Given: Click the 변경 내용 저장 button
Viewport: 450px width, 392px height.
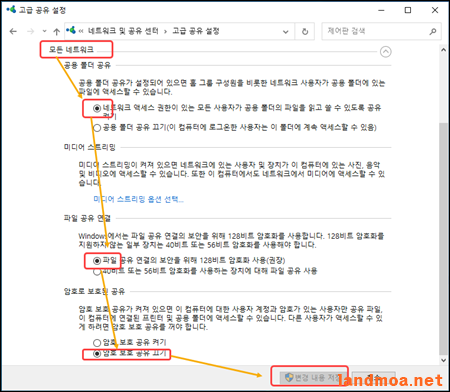Looking at the screenshot, I should pyautogui.click(x=313, y=378).
